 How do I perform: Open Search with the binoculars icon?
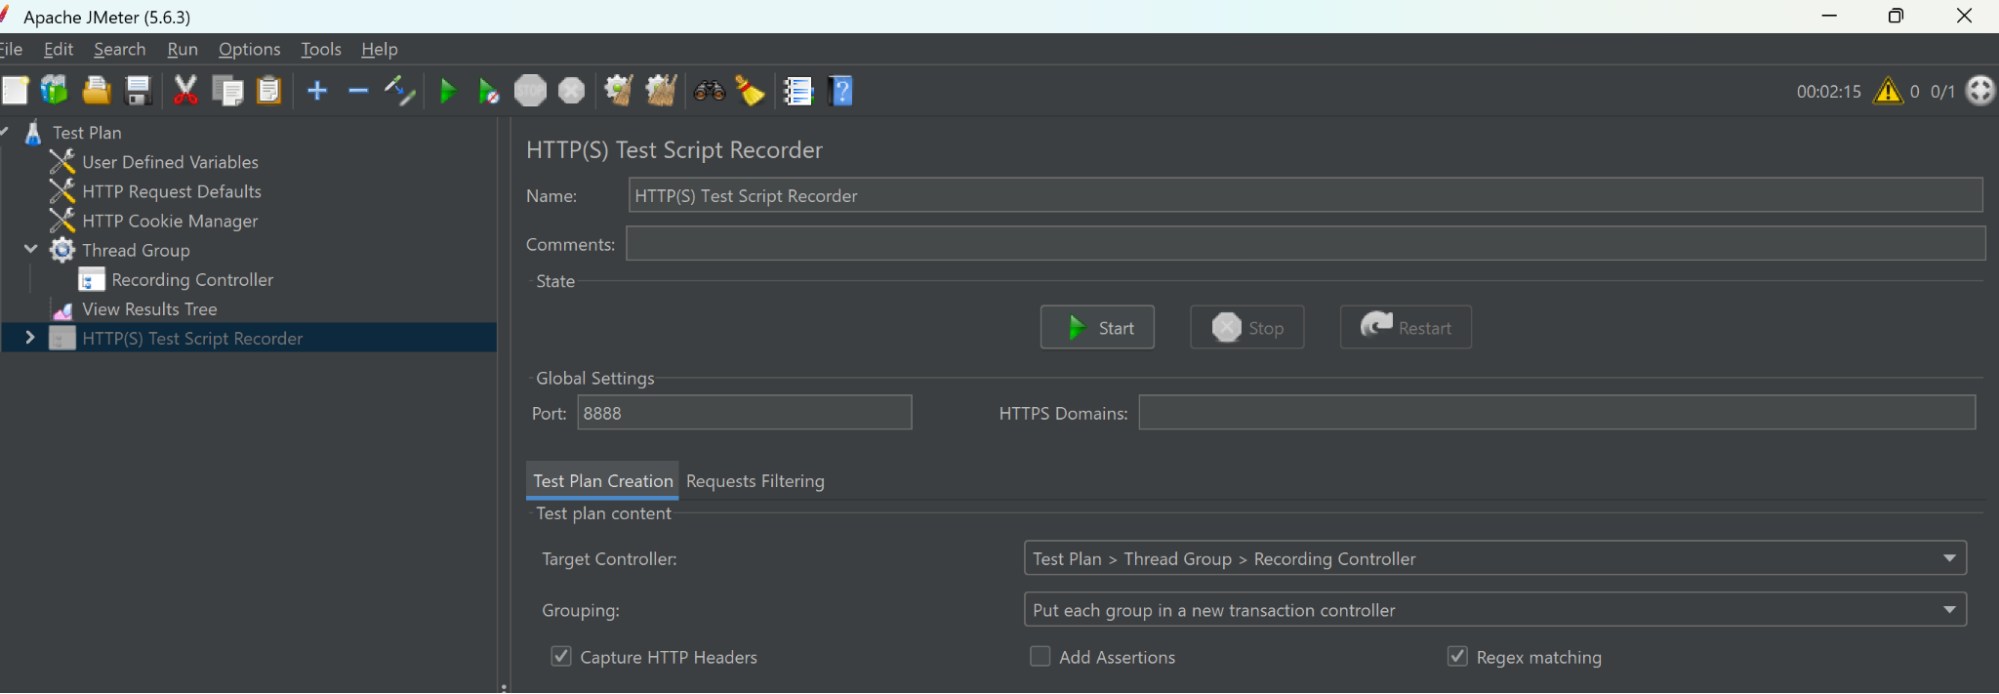[x=709, y=91]
